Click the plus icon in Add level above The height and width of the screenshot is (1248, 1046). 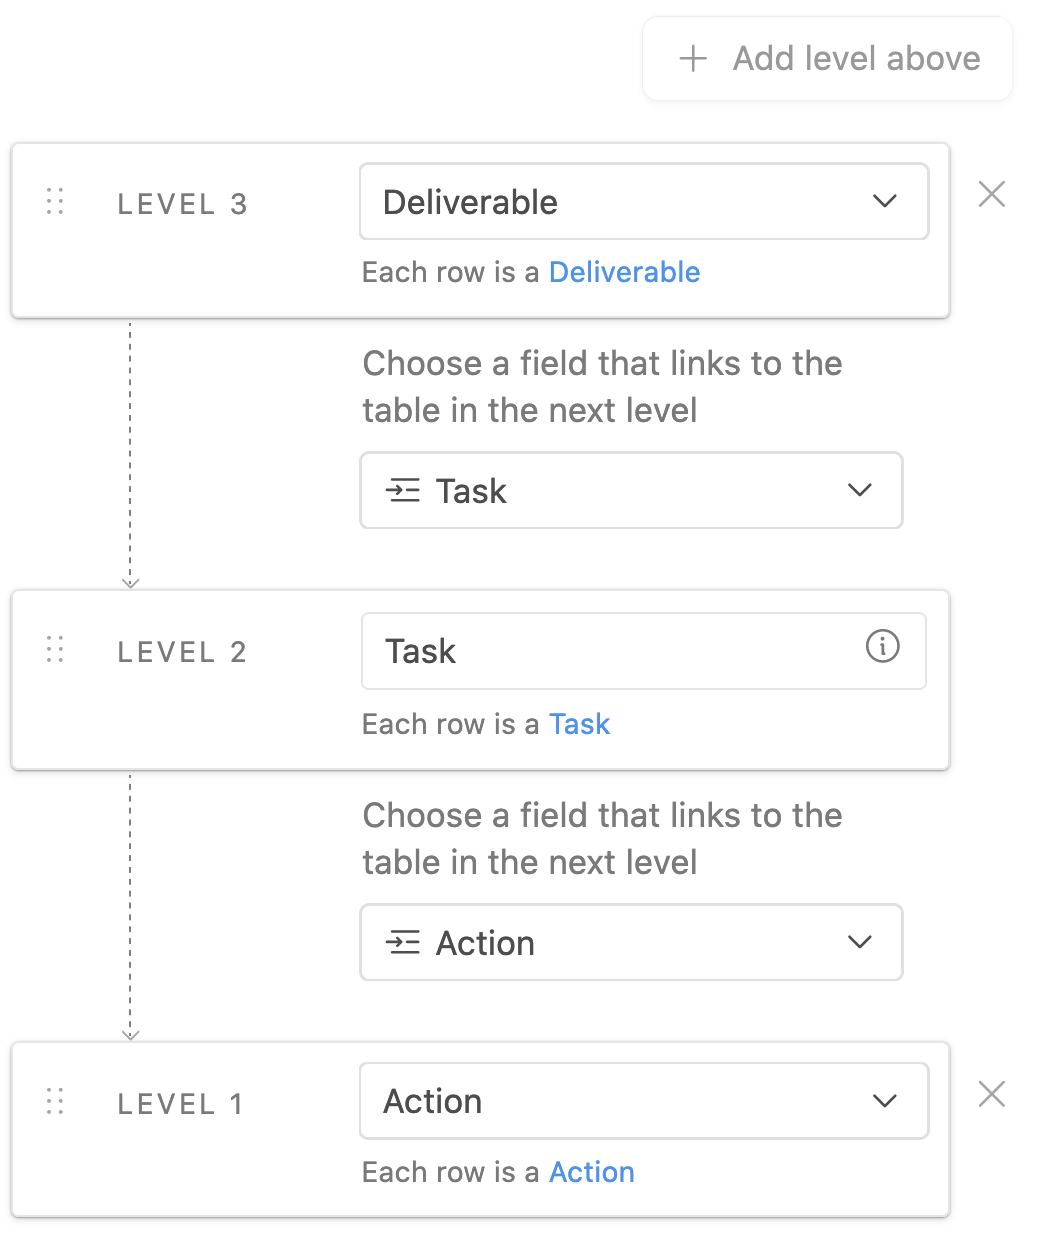[x=693, y=59]
